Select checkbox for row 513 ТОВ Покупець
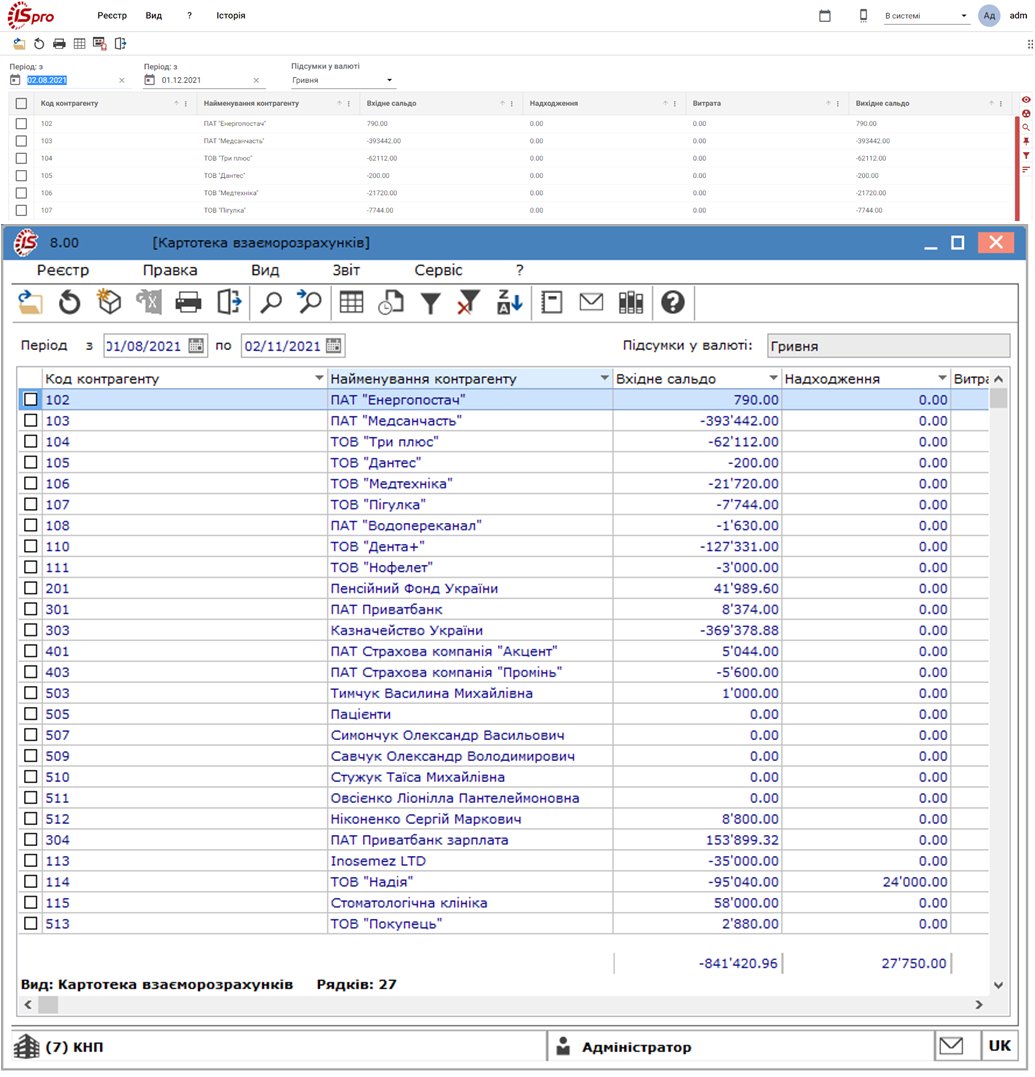This screenshot has height=1077, width=1035. (x=31, y=923)
